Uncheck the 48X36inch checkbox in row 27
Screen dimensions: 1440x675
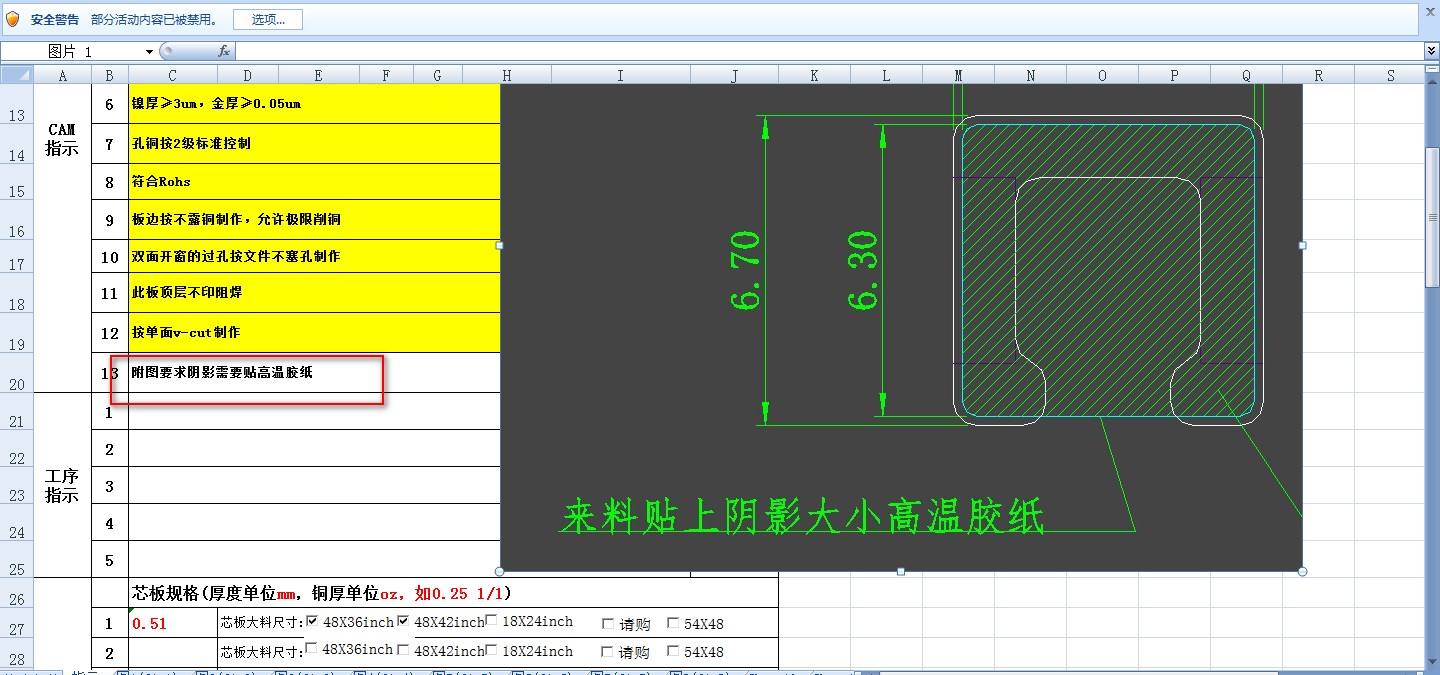(312, 621)
